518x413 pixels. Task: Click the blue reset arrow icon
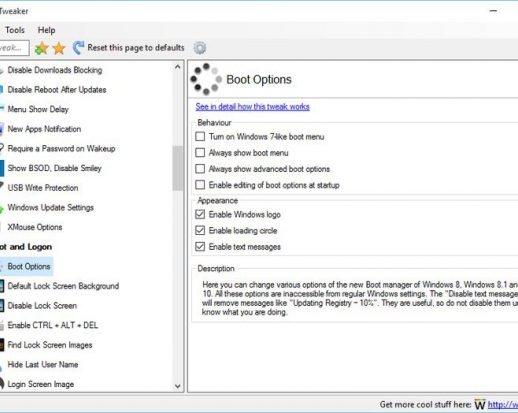click(78, 48)
